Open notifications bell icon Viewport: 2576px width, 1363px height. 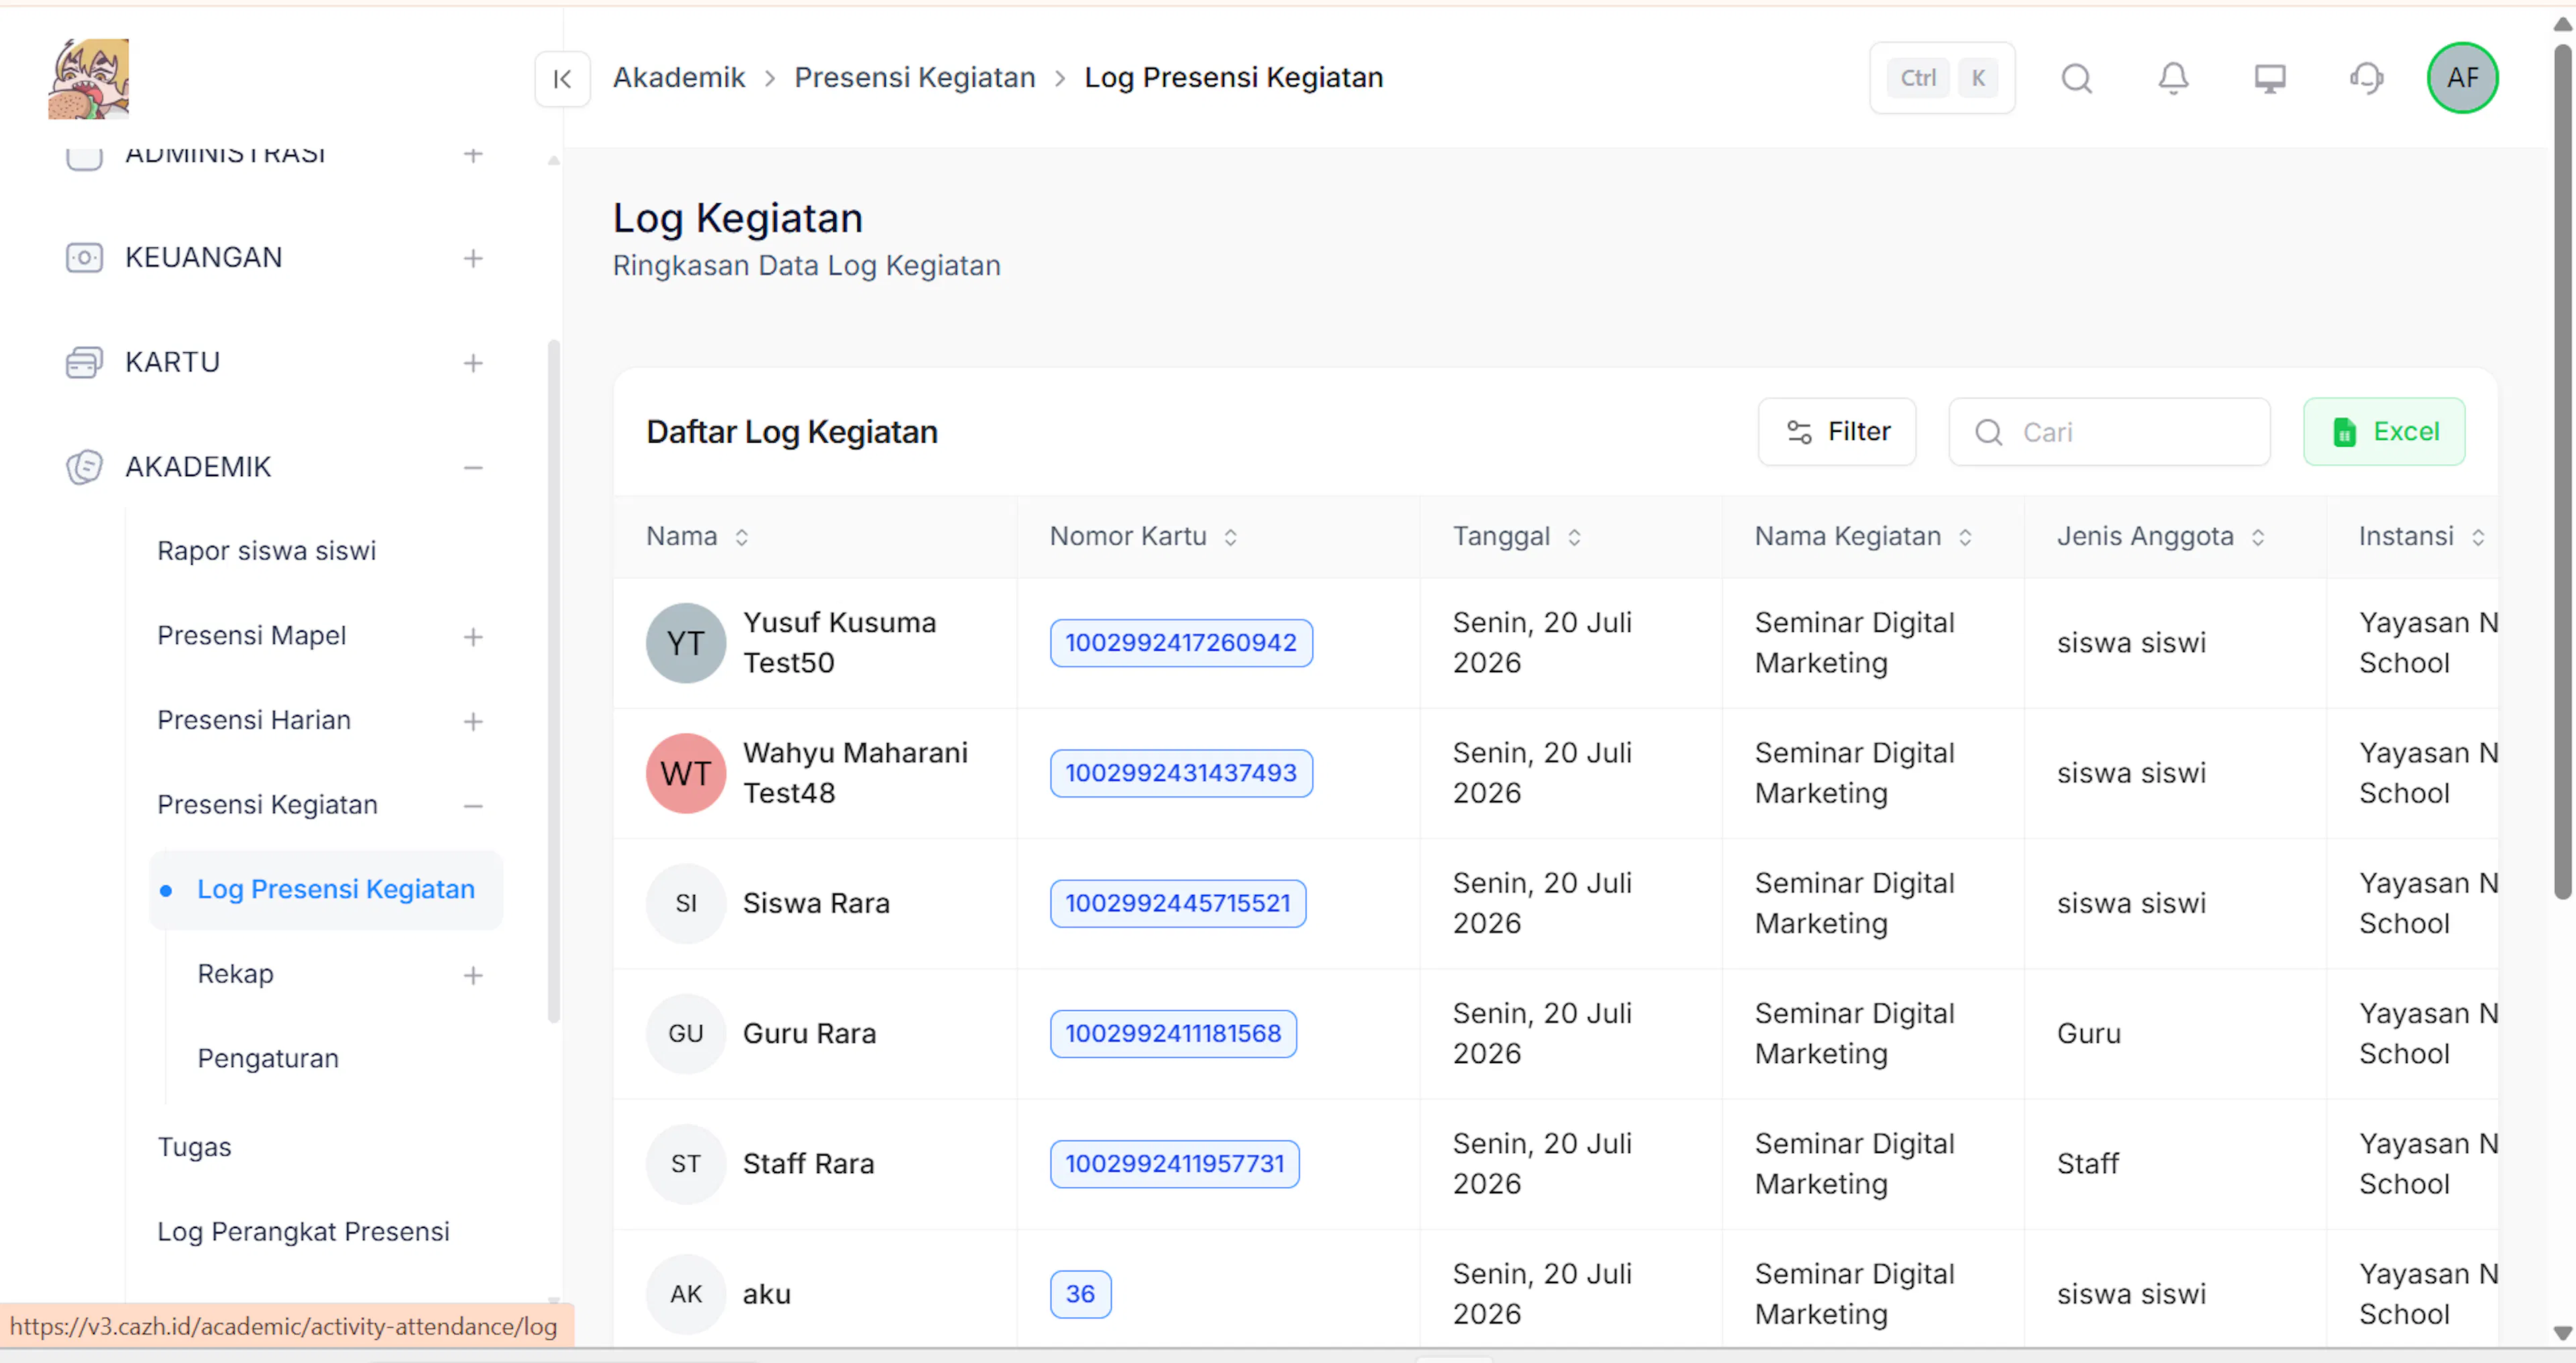click(2173, 78)
